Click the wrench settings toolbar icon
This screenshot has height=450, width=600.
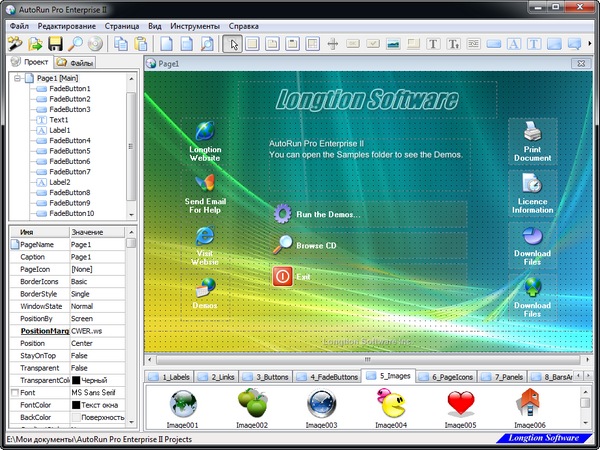[15, 43]
